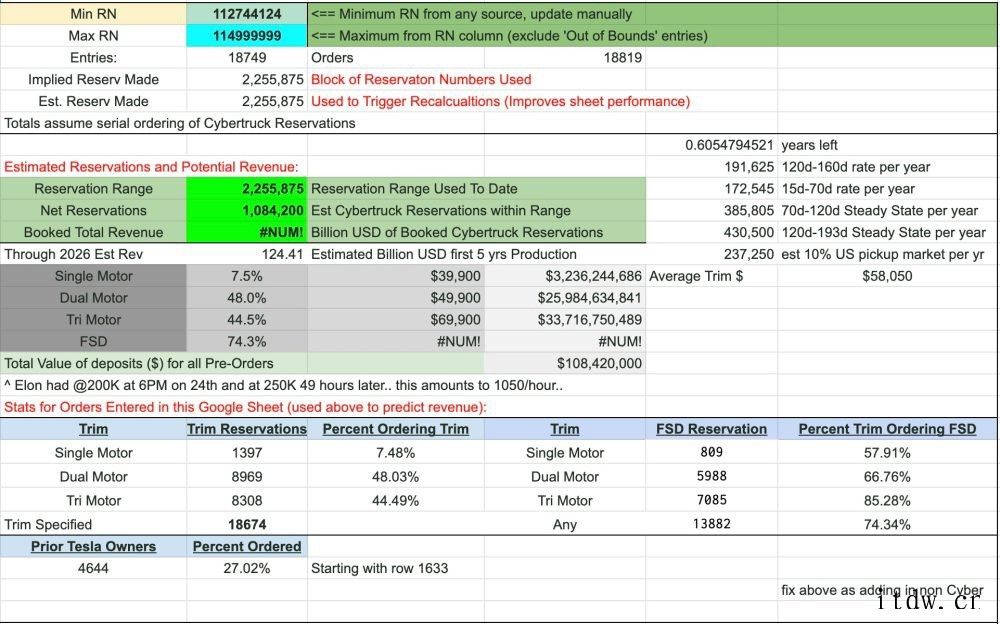This screenshot has height=624, width=1000.
Task: Select the 85.28% FSD percentage cell
Action: [x=887, y=501]
